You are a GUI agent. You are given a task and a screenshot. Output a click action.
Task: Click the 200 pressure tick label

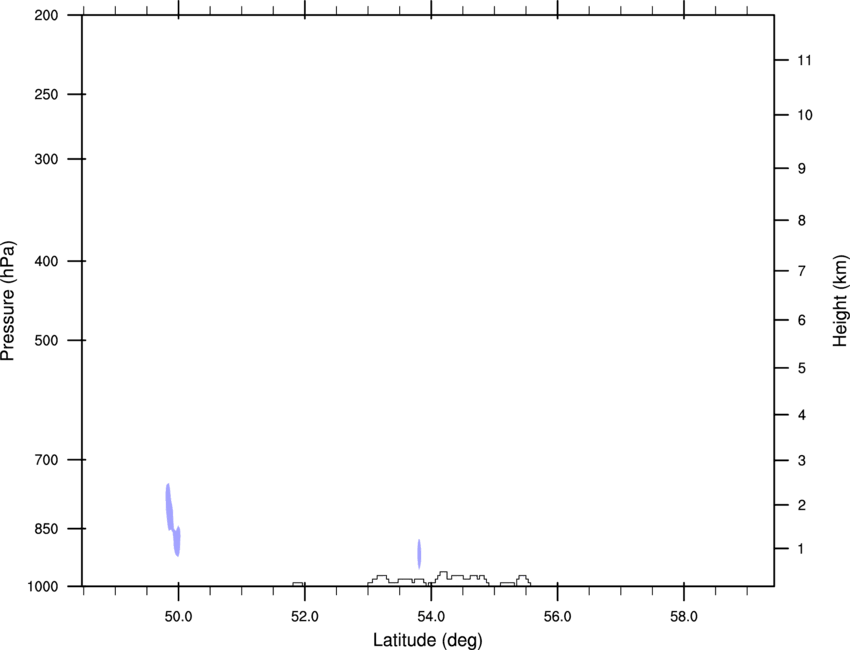click(x=46, y=15)
